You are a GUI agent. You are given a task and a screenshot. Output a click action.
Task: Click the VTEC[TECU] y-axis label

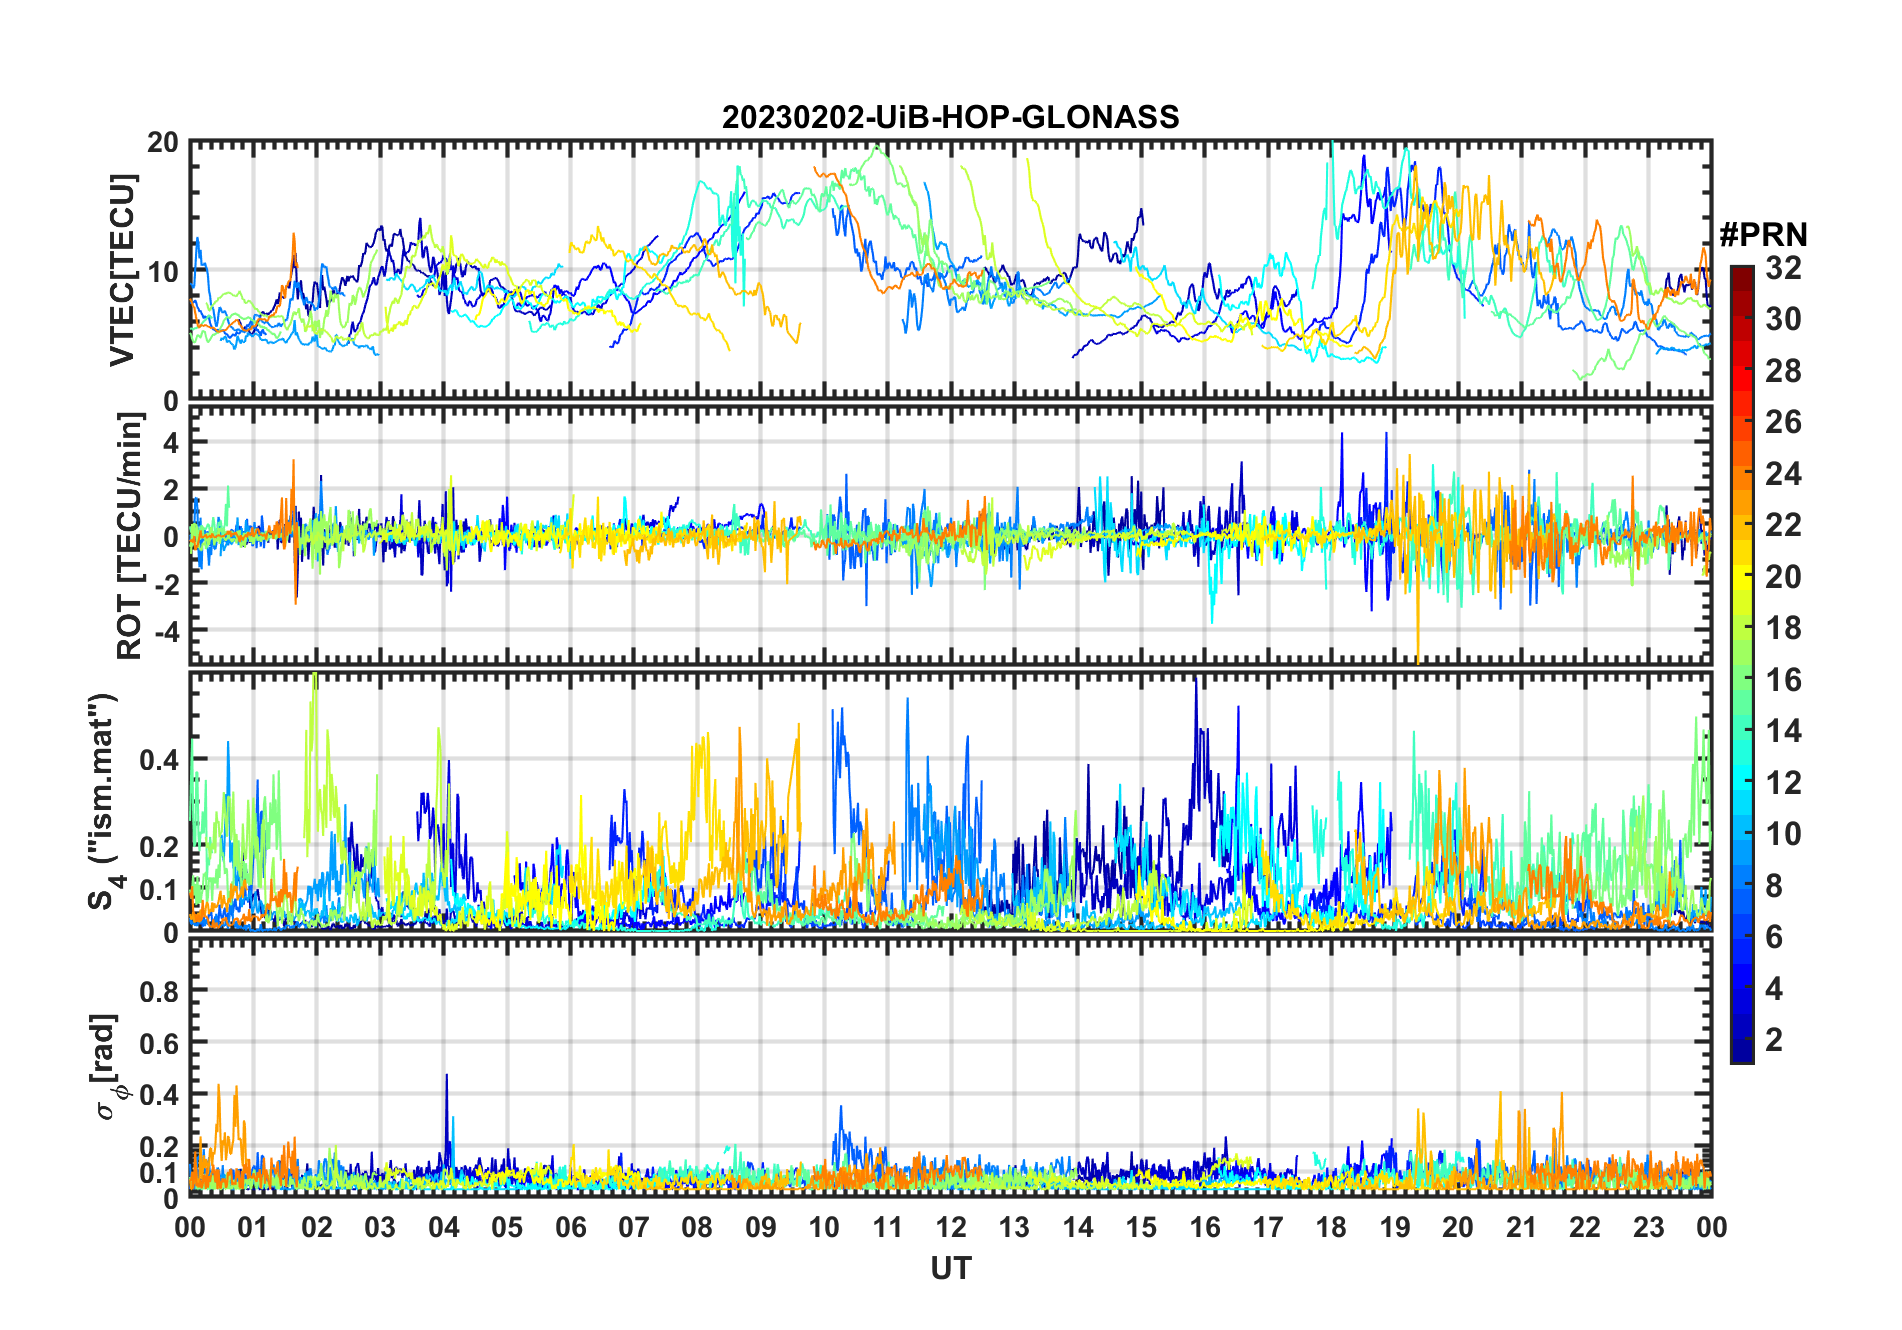click(121, 271)
